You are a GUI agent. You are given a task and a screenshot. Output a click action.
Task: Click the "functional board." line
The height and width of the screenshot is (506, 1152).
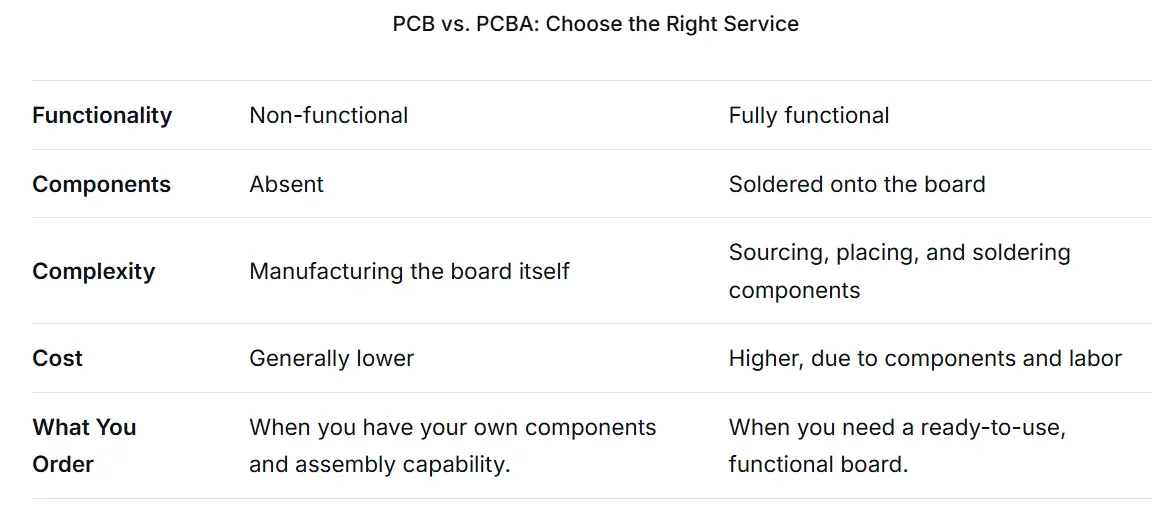click(818, 464)
